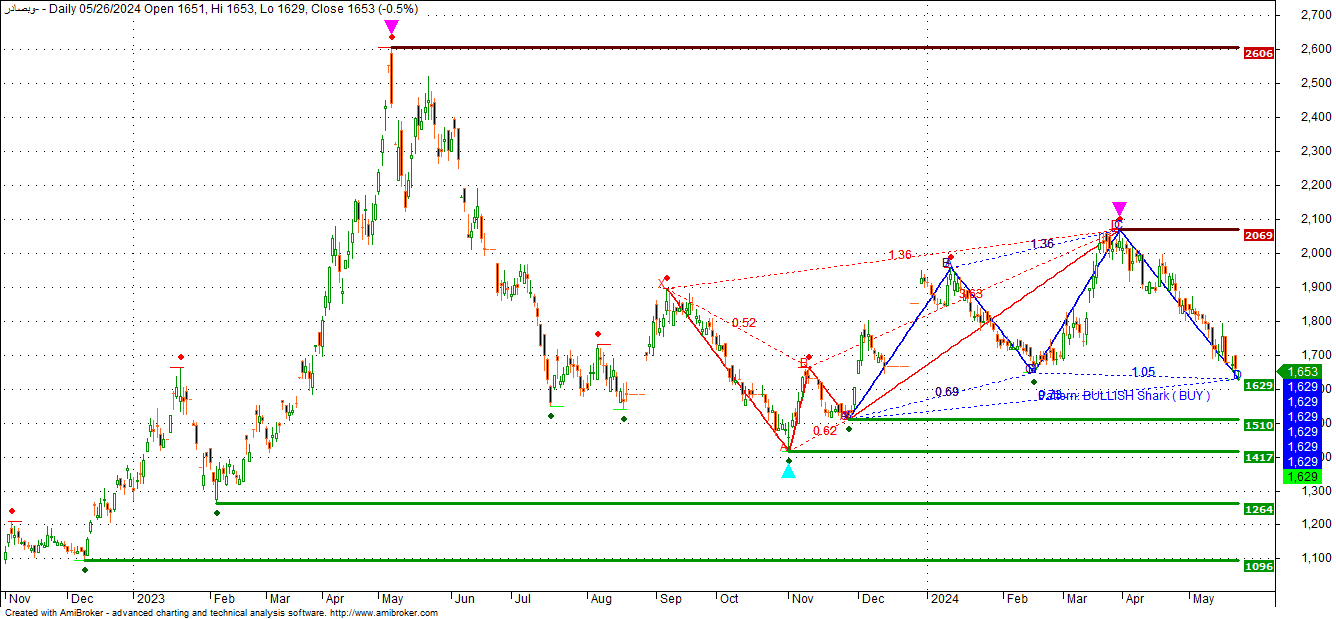This screenshot has width=1336, height=619.
Task: Click the cyan up-triangle marker below the 1417 low
Action: (788, 470)
